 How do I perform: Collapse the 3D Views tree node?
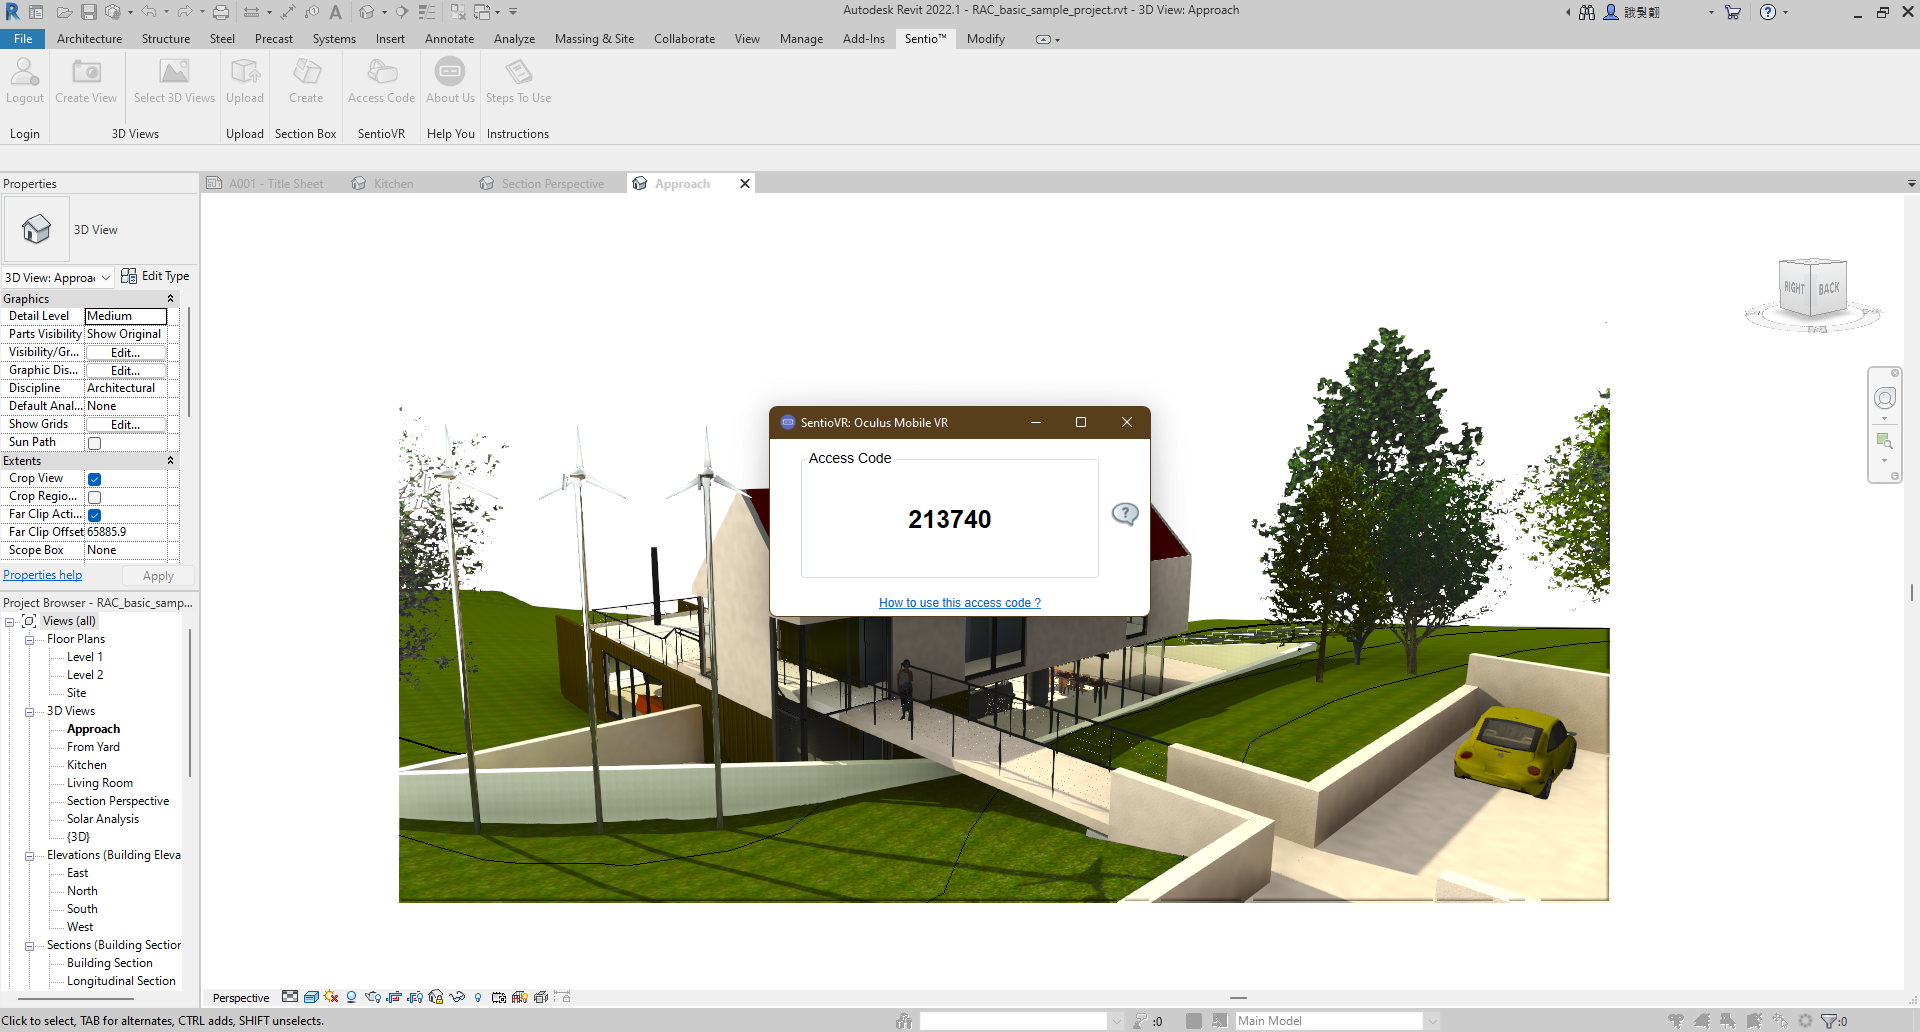coord(29,711)
